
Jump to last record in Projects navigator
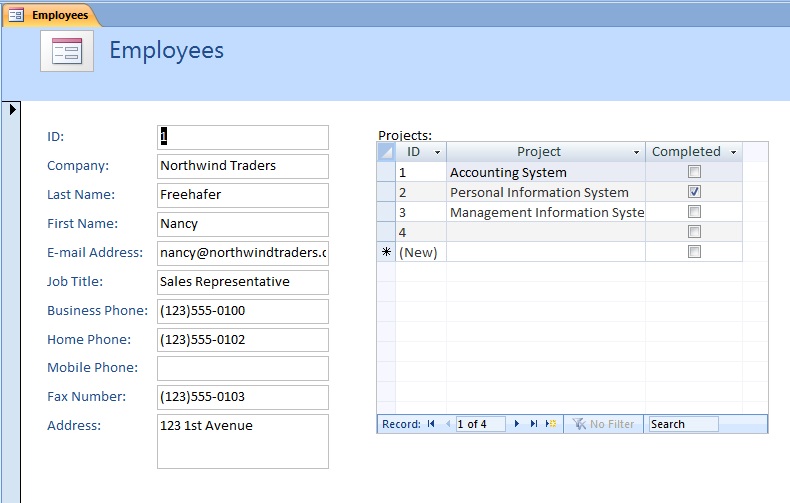[x=534, y=424]
